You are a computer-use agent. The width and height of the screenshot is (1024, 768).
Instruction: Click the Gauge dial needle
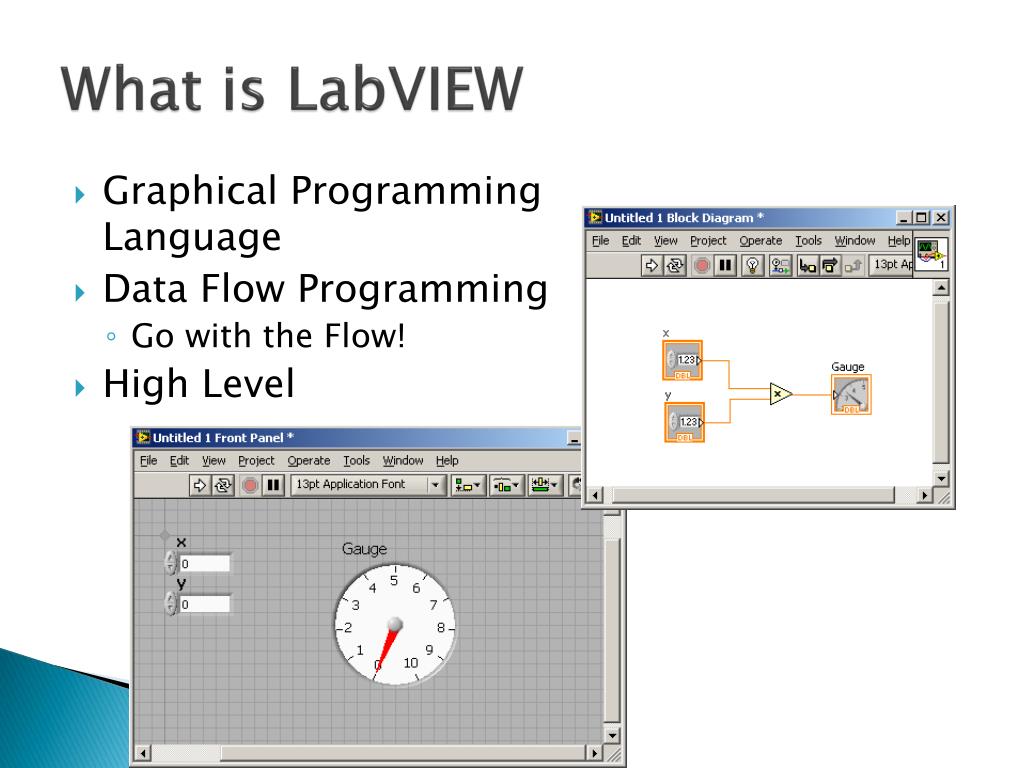[x=387, y=649]
